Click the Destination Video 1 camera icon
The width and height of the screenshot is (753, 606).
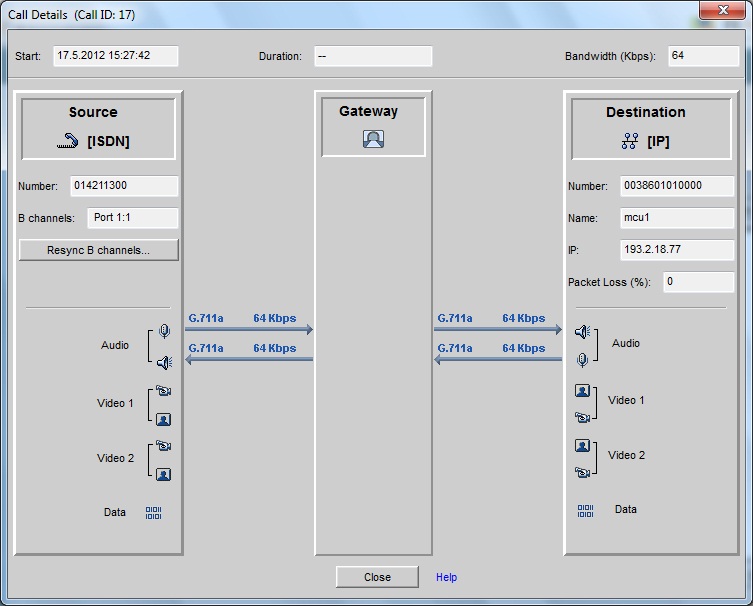click(583, 418)
